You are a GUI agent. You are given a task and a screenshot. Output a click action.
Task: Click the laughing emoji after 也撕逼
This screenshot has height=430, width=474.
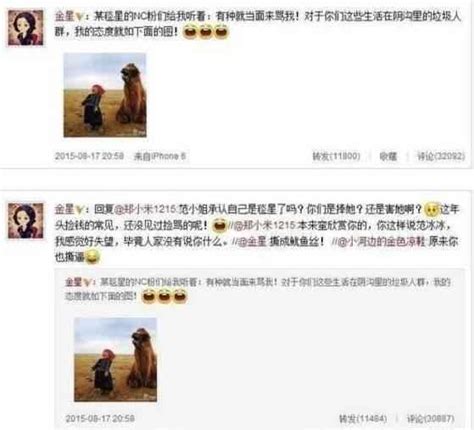coord(92,257)
